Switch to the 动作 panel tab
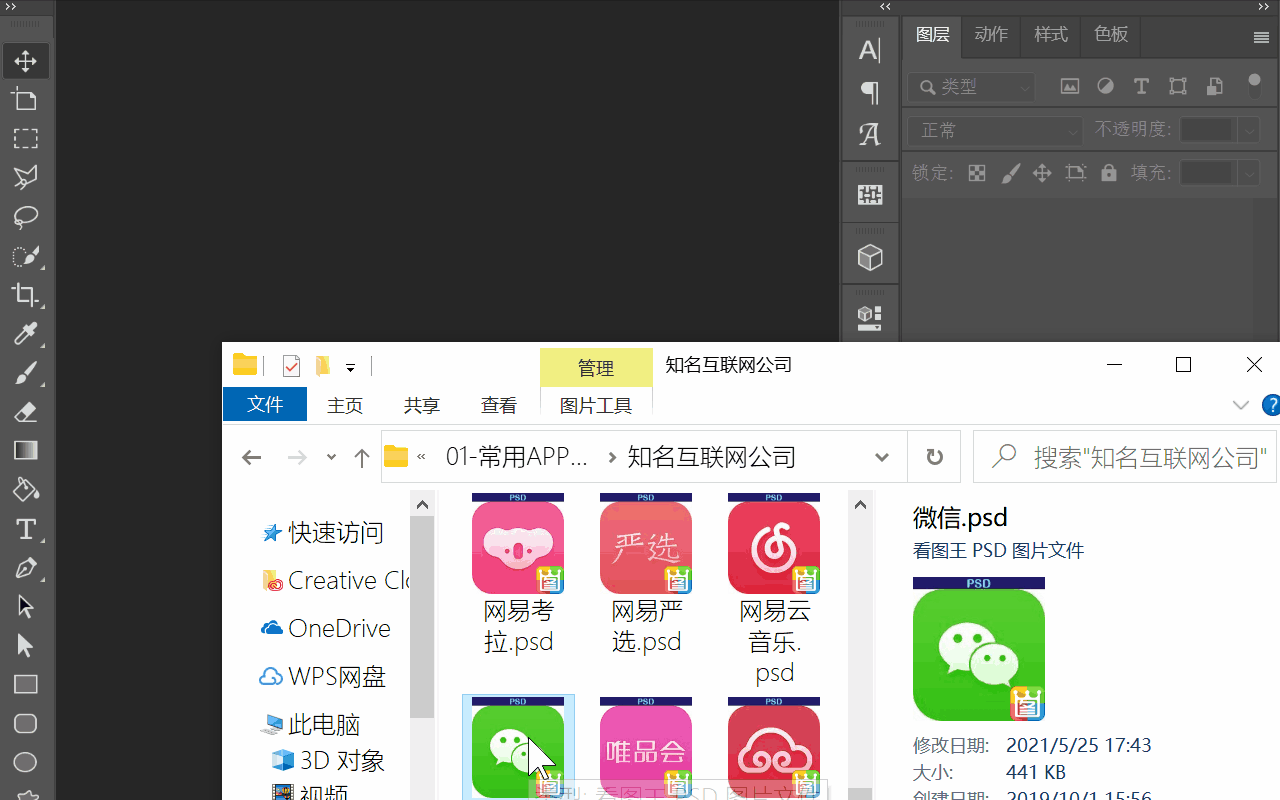The width and height of the screenshot is (1280, 800). tap(991, 35)
